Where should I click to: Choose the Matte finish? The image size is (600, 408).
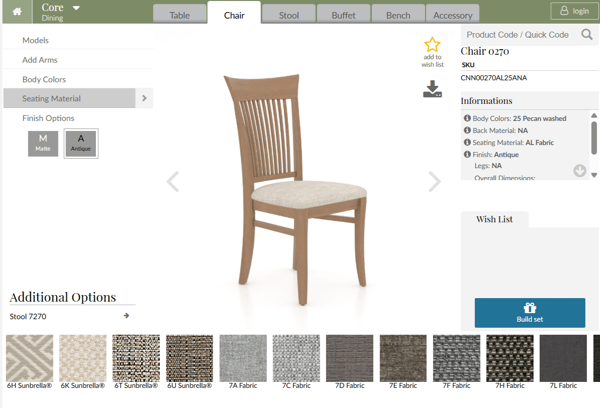(x=43, y=144)
